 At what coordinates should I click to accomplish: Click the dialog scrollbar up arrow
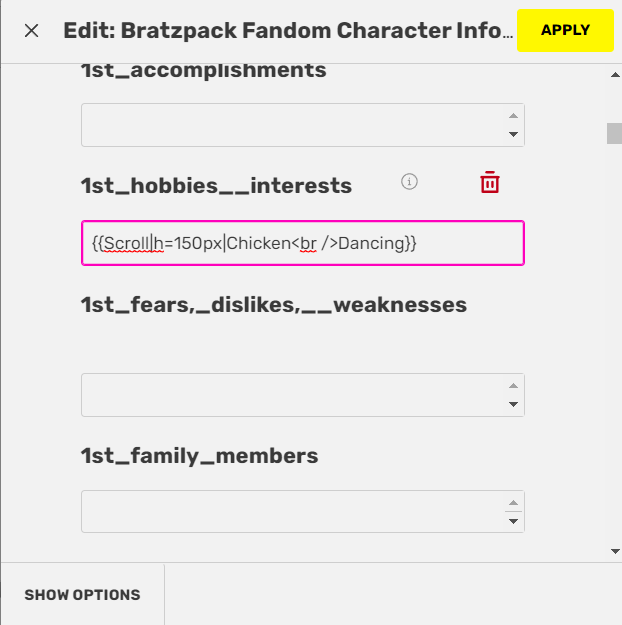tap(615, 75)
